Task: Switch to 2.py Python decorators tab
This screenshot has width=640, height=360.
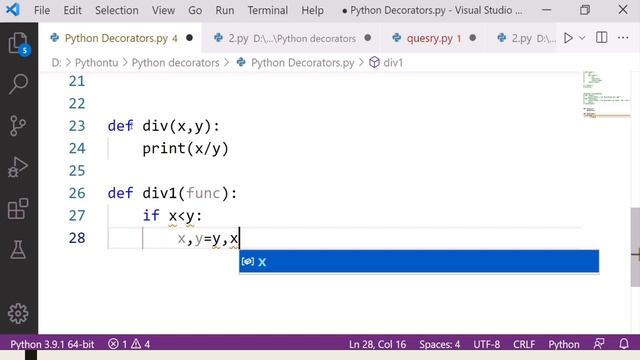Action: coord(291,38)
